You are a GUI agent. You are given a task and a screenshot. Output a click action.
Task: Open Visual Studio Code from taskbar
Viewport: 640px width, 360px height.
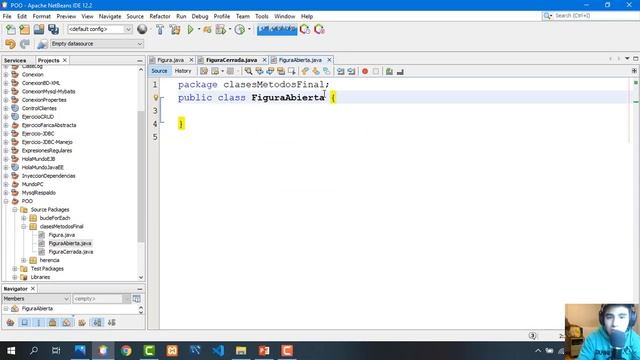pyautogui.click(x=218, y=351)
